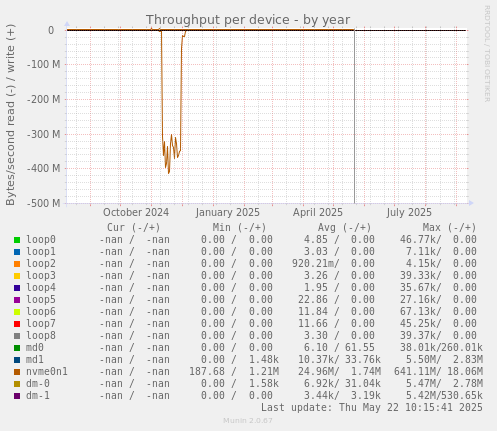Click the loop5 legend label

[x=41, y=300]
